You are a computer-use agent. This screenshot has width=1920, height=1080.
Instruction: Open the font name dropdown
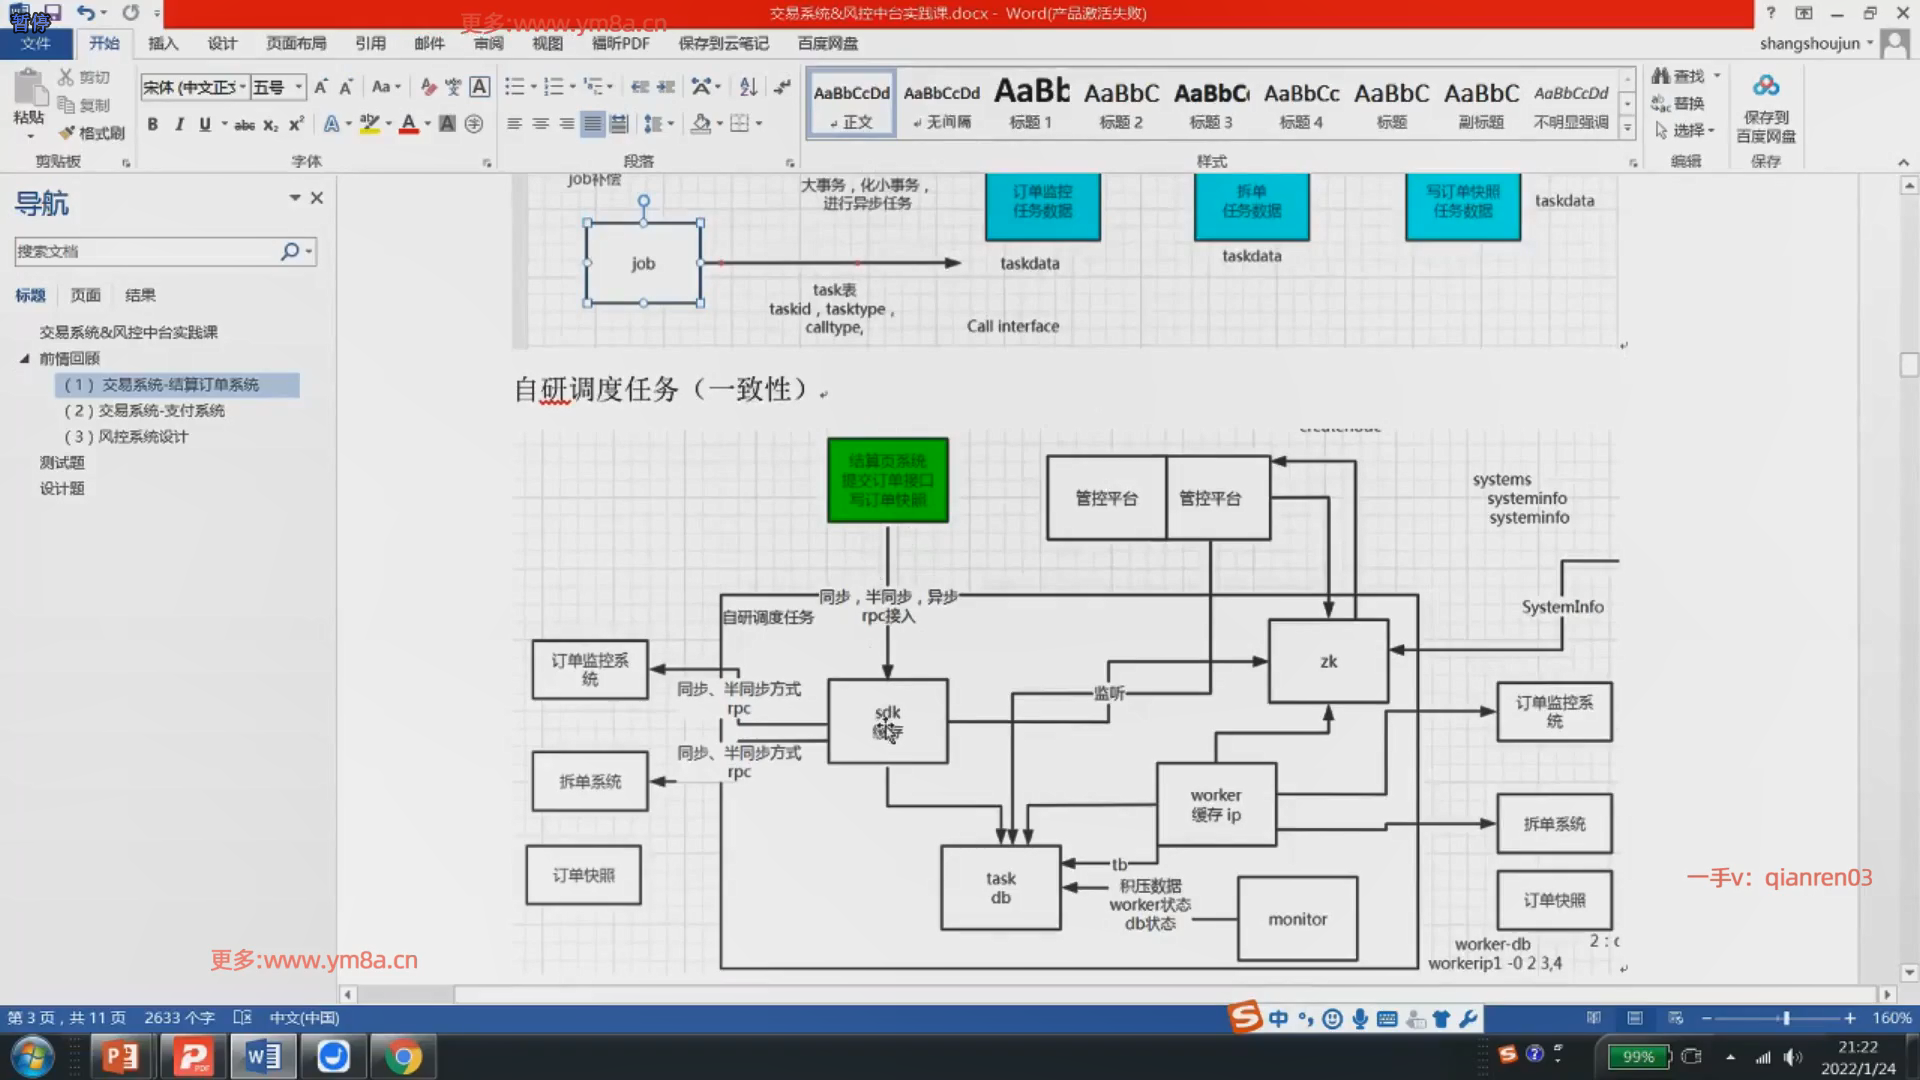point(243,87)
